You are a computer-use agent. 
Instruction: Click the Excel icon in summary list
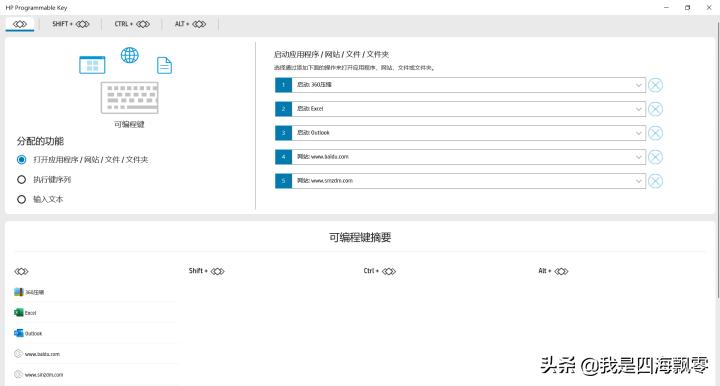click(18, 313)
